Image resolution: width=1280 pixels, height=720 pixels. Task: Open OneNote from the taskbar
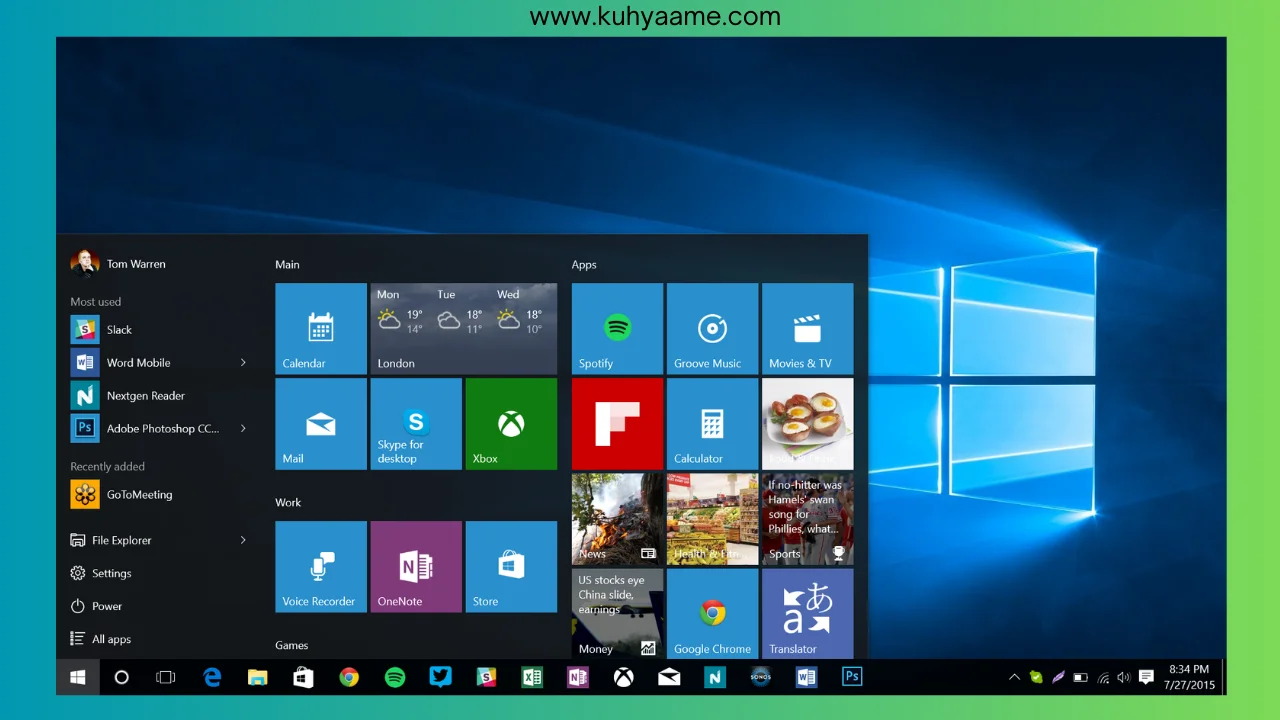coord(578,677)
